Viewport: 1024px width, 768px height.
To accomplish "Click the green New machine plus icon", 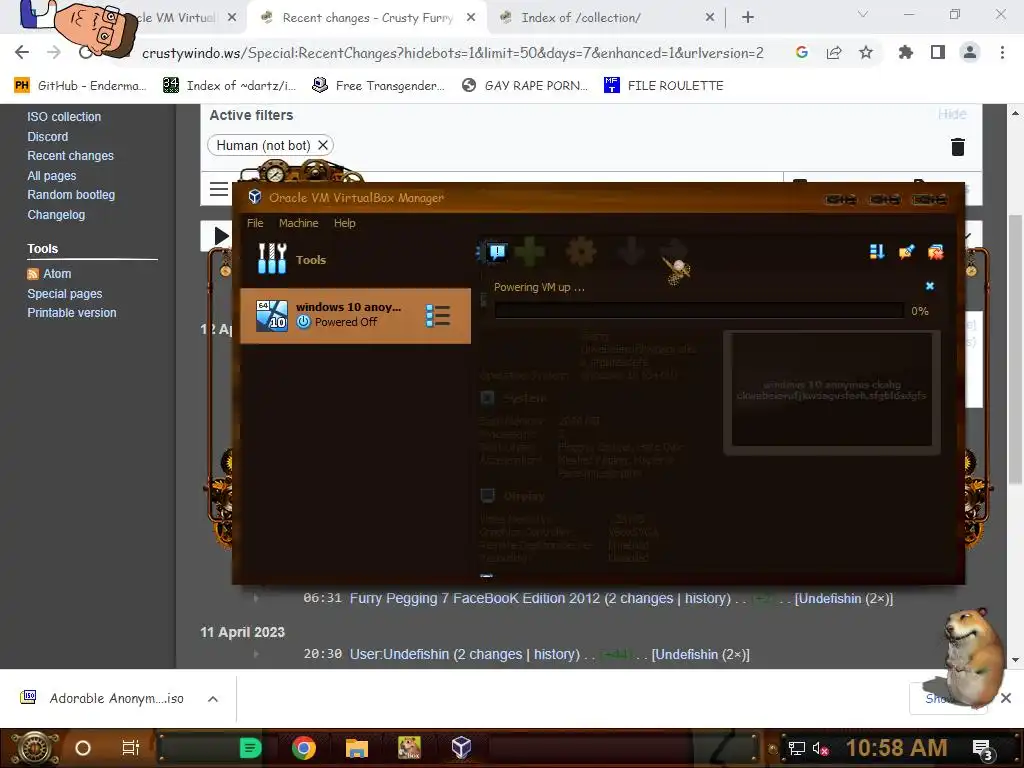I will point(530,251).
